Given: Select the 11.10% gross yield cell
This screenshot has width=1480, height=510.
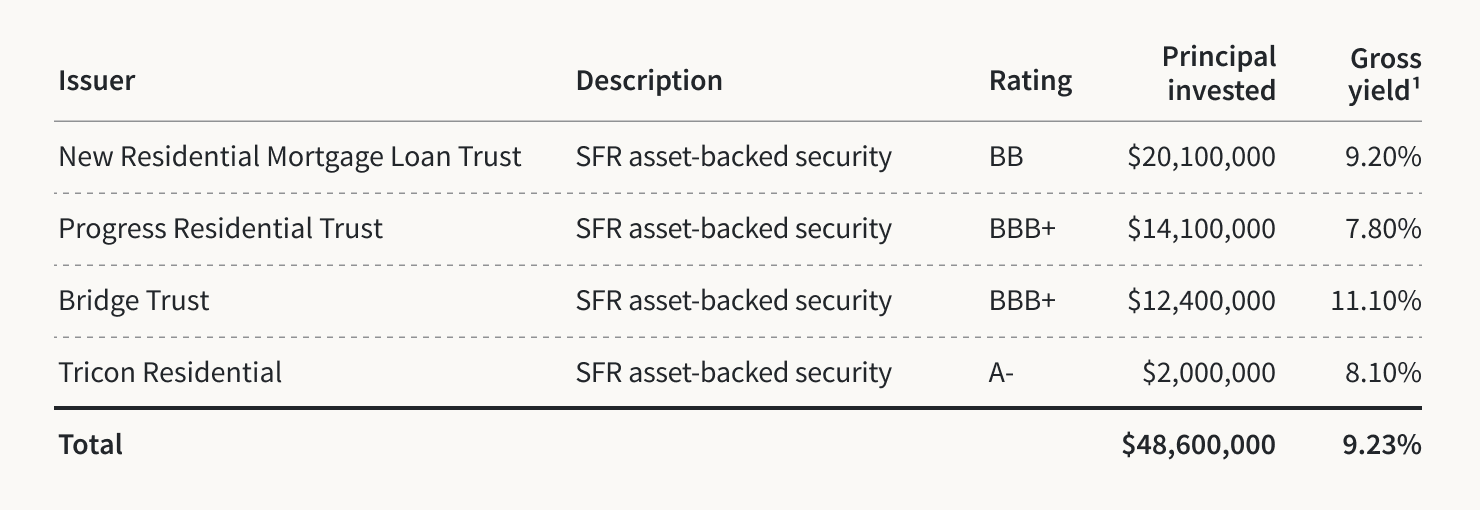Looking at the screenshot, I should (x=1376, y=301).
